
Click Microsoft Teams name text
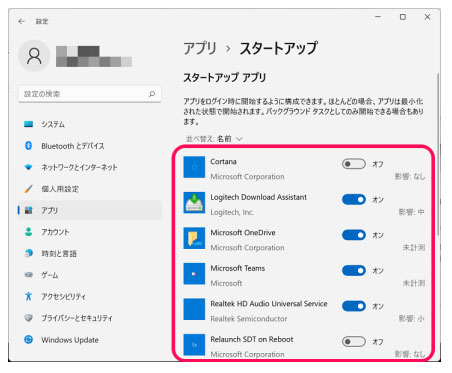point(238,268)
